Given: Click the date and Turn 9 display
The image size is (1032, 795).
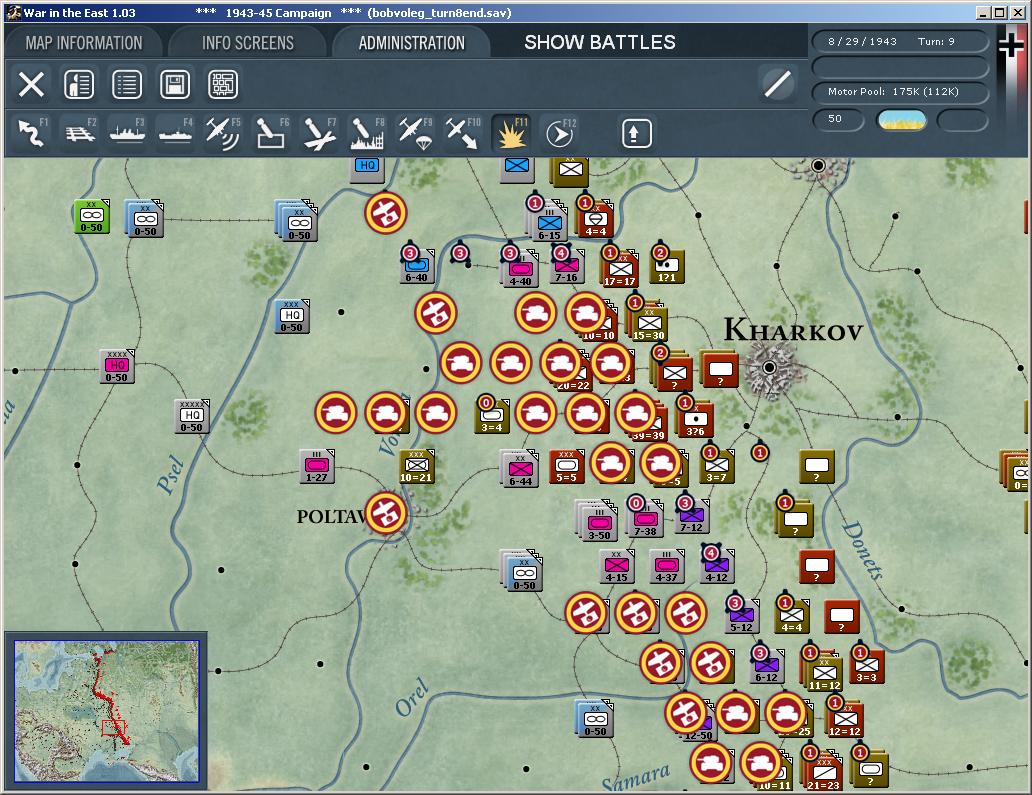Looking at the screenshot, I should (900, 41).
